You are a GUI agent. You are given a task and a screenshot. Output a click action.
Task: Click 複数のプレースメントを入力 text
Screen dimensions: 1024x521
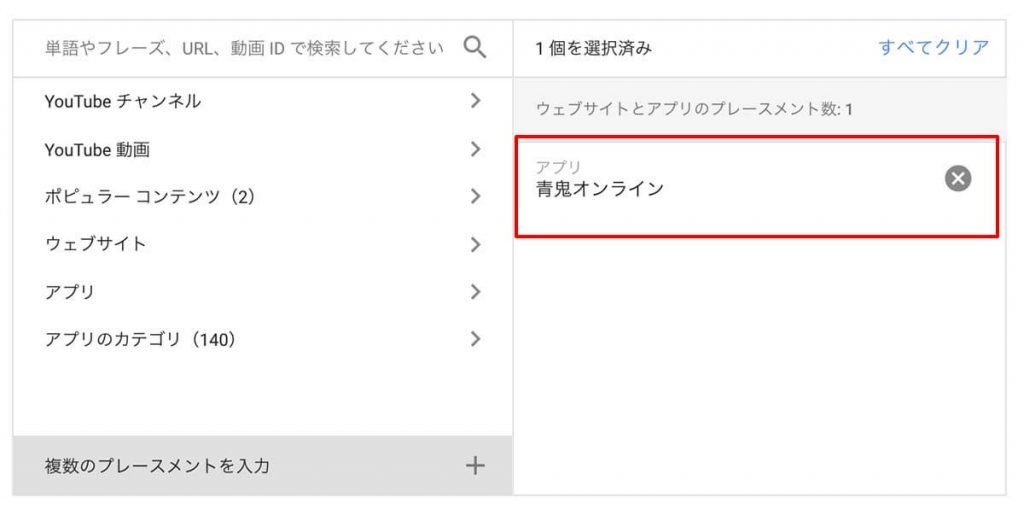pos(157,466)
